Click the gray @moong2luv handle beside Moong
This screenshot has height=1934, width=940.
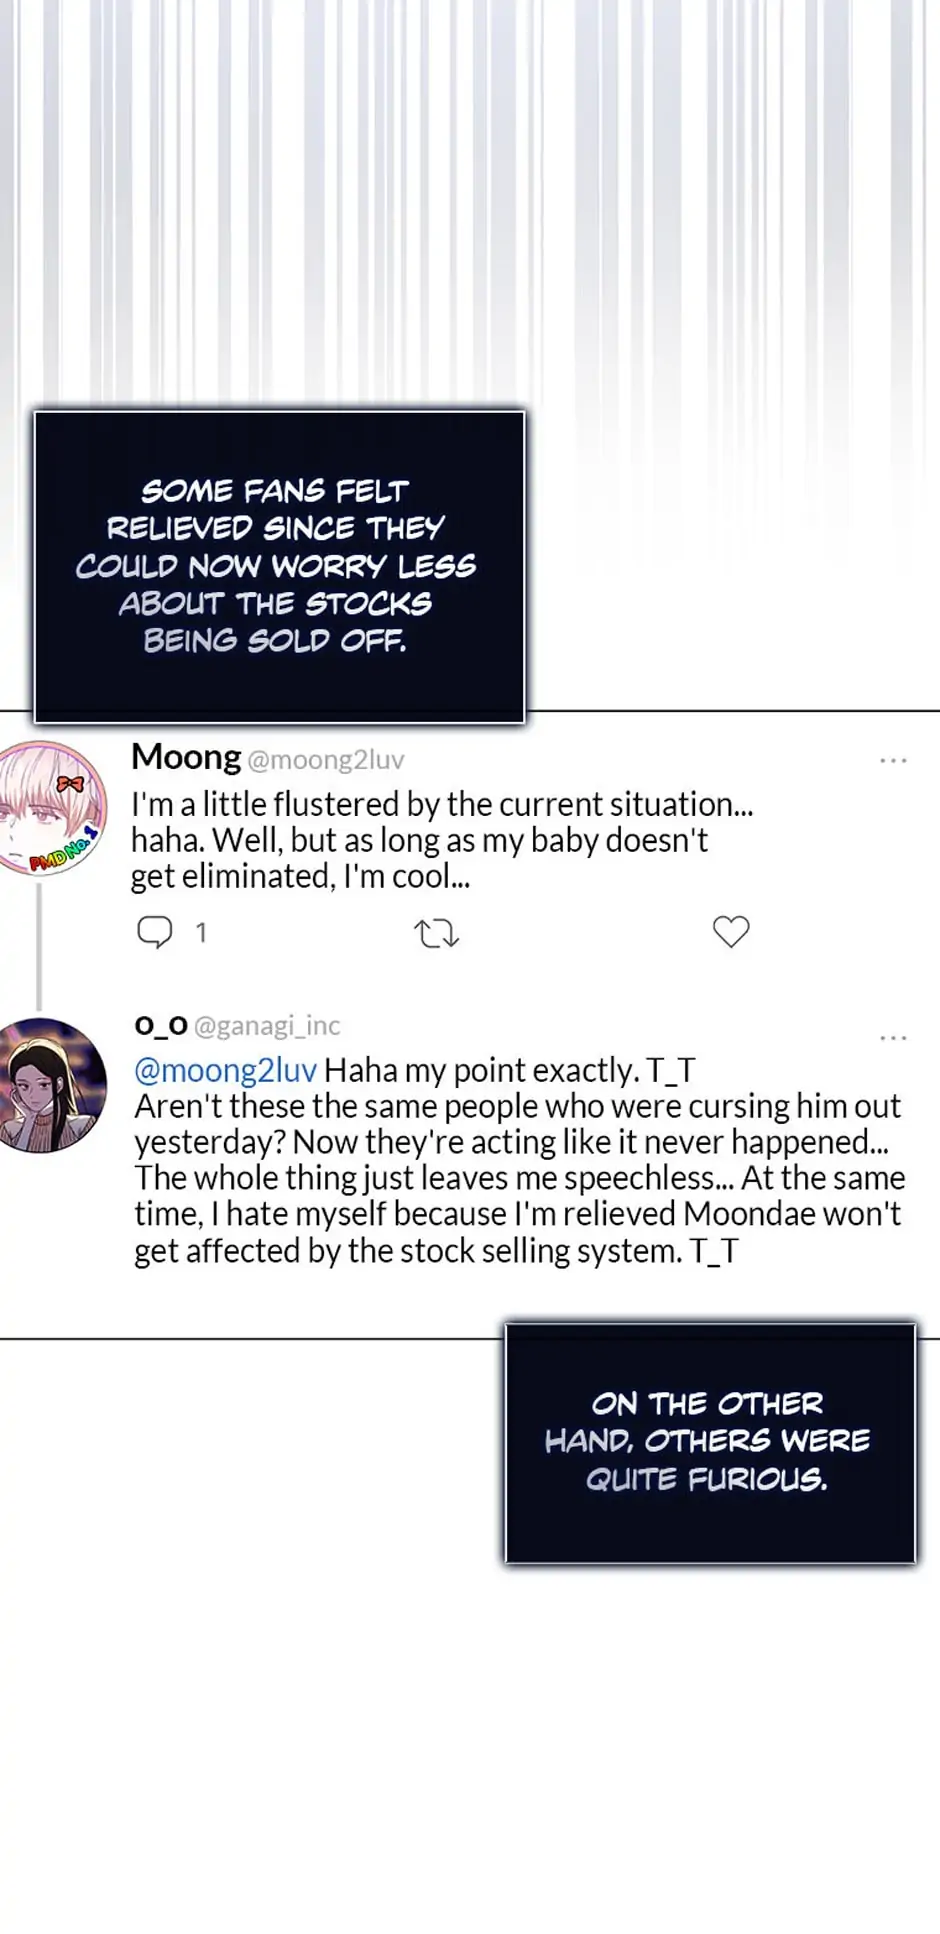point(326,760)
